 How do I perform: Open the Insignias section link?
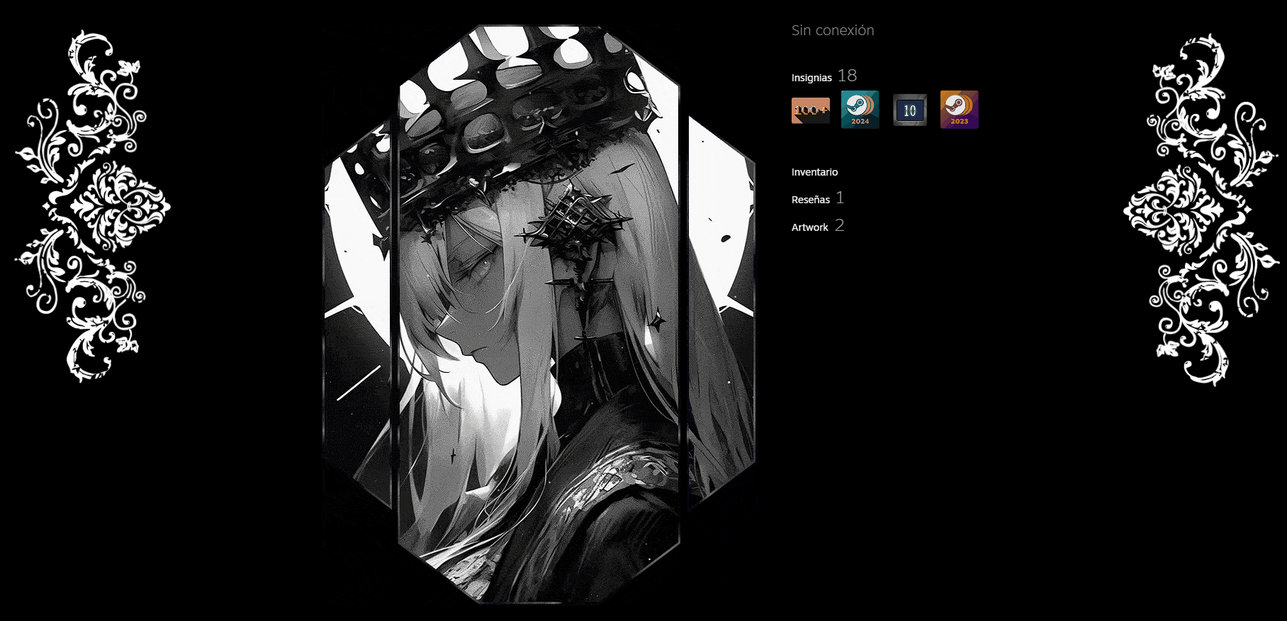click(811, 77)
